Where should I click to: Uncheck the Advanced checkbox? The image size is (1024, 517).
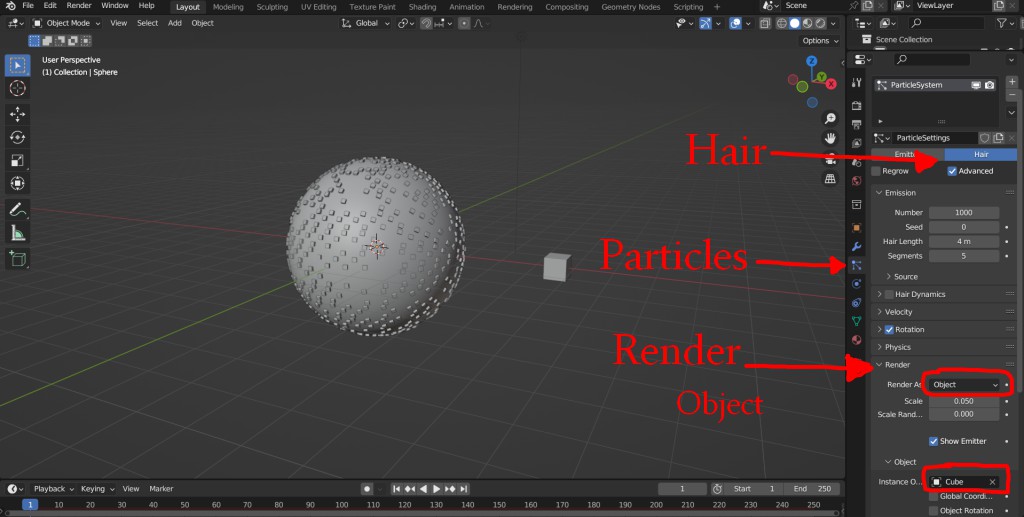pos(952,171)
